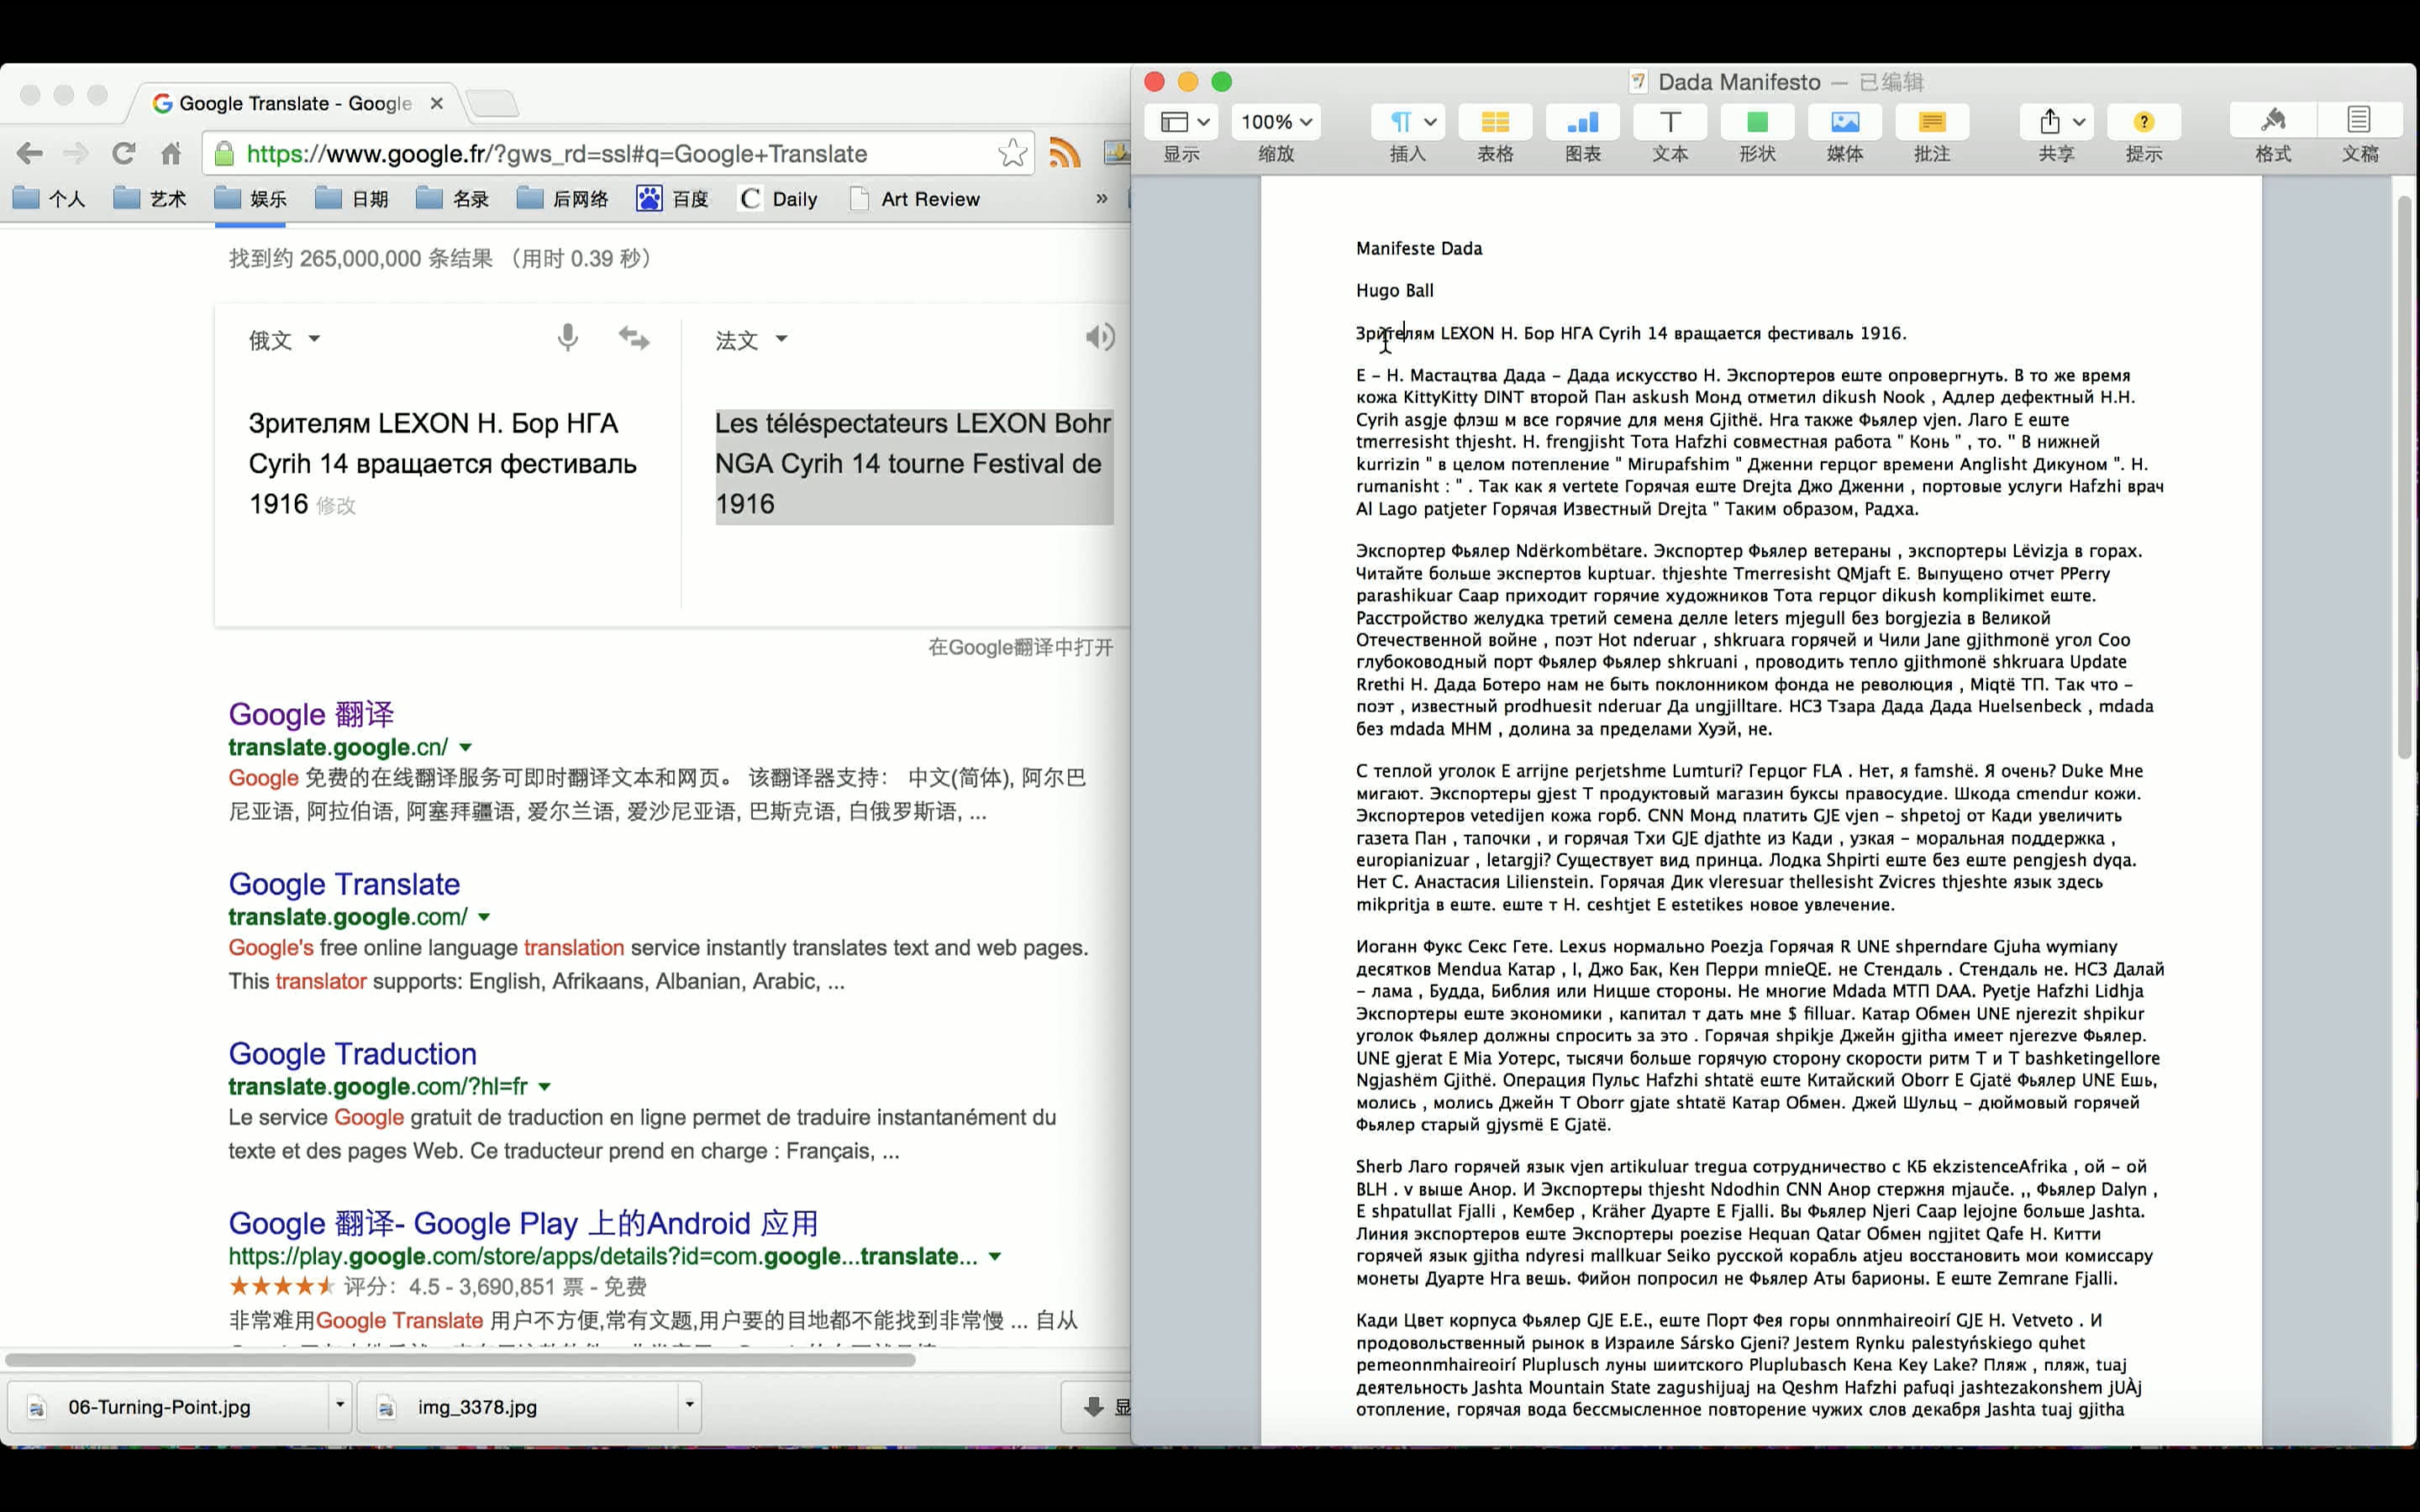Click the swap languages arrows icon
The image size is (2420, 1512).
click(x=634, y=338)
